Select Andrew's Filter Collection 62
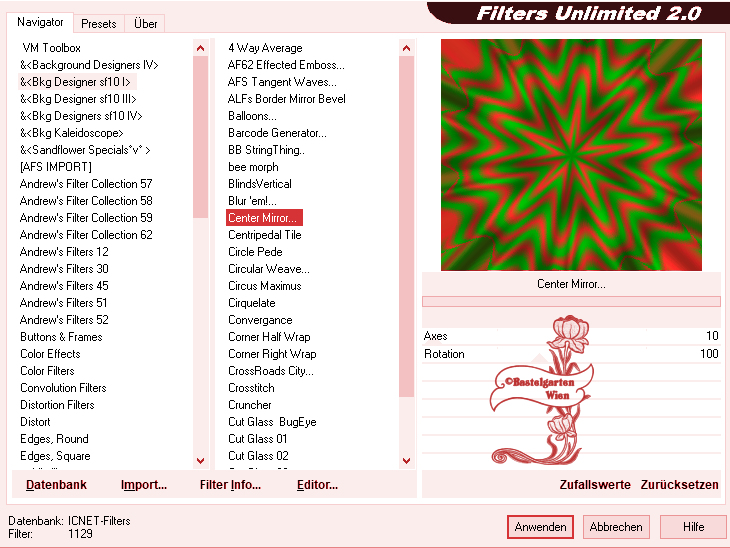 tap(86, 235)
